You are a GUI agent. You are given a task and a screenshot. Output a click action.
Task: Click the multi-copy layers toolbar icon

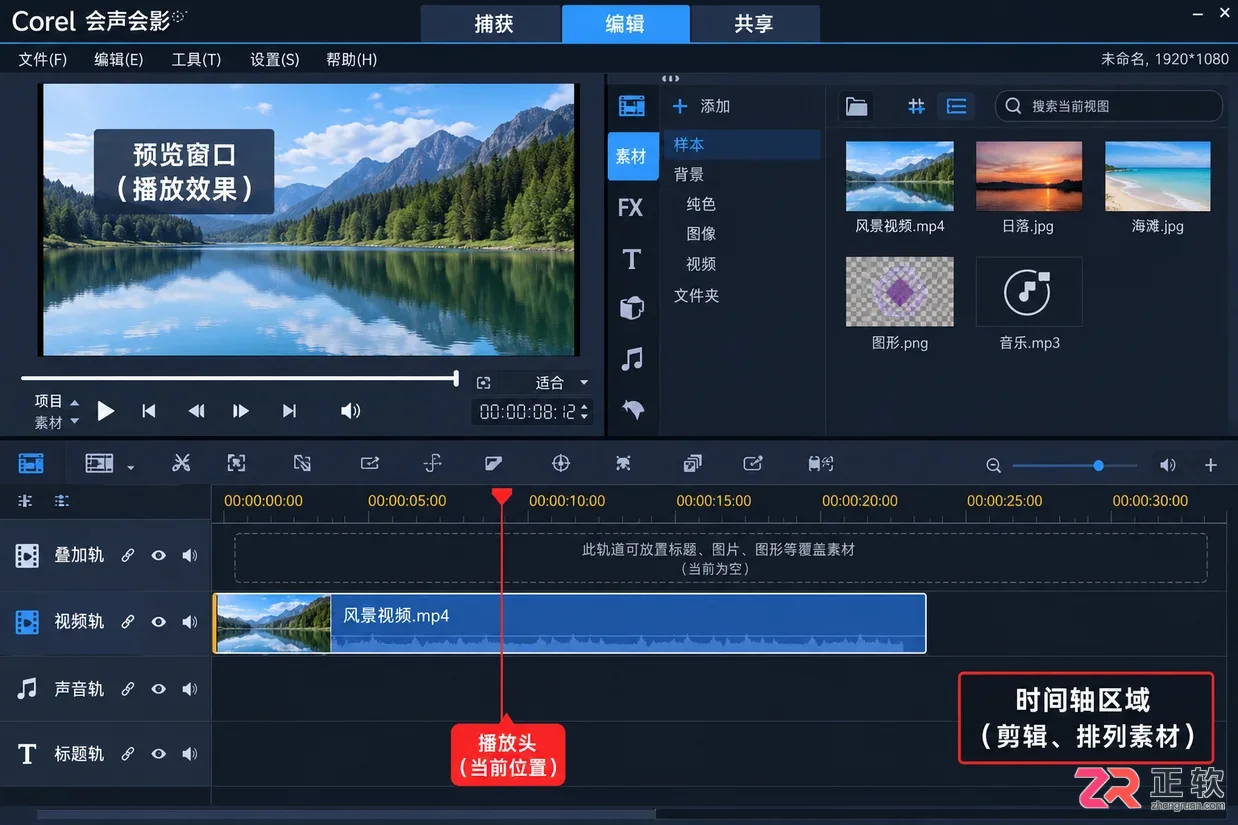coord(692,463)
